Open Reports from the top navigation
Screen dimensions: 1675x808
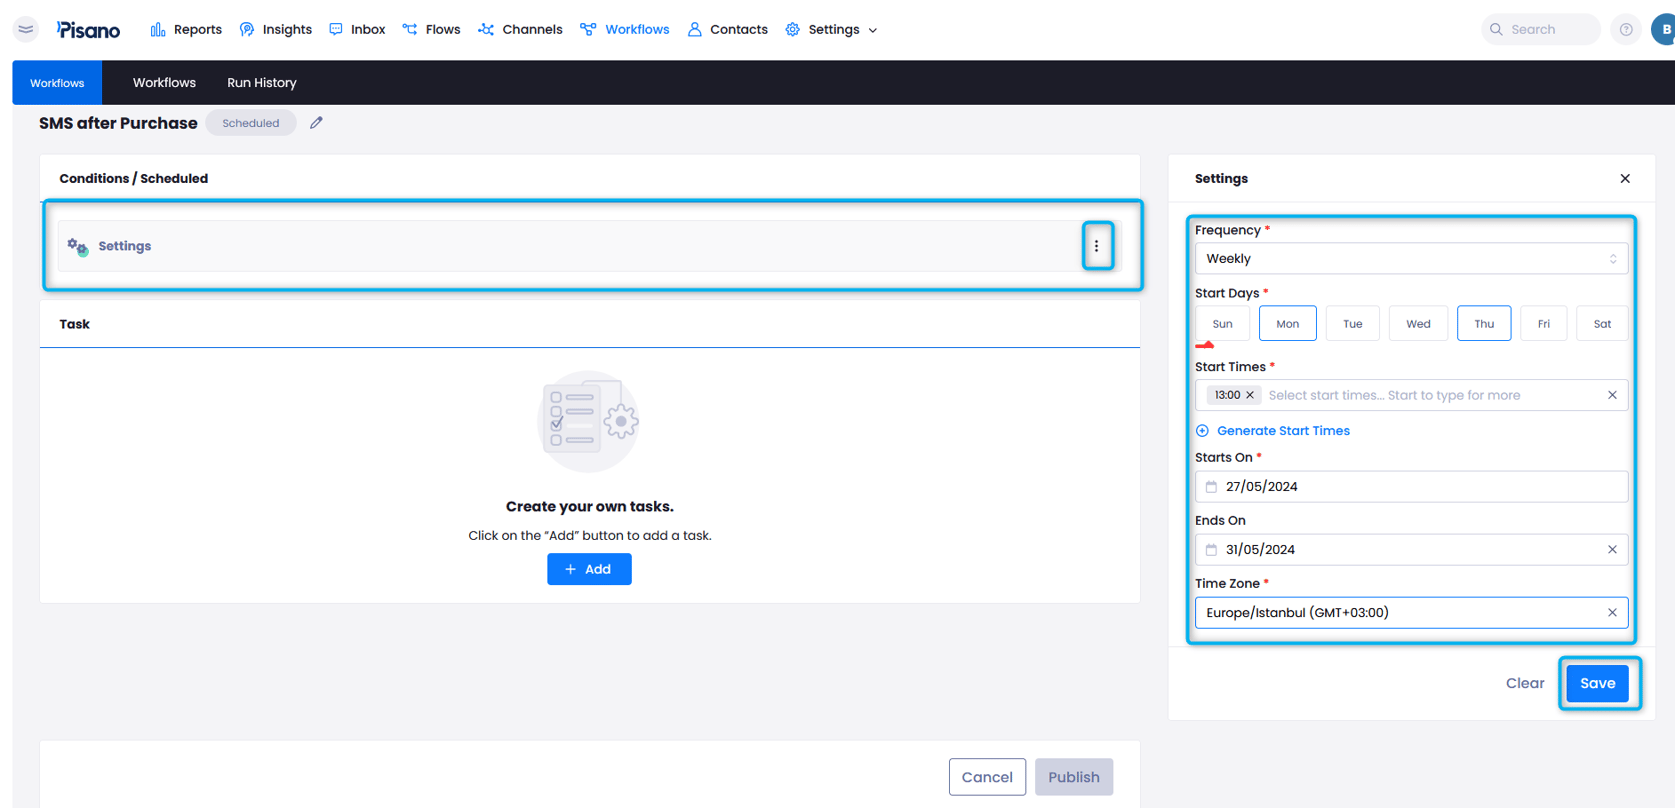click(186, 30)
